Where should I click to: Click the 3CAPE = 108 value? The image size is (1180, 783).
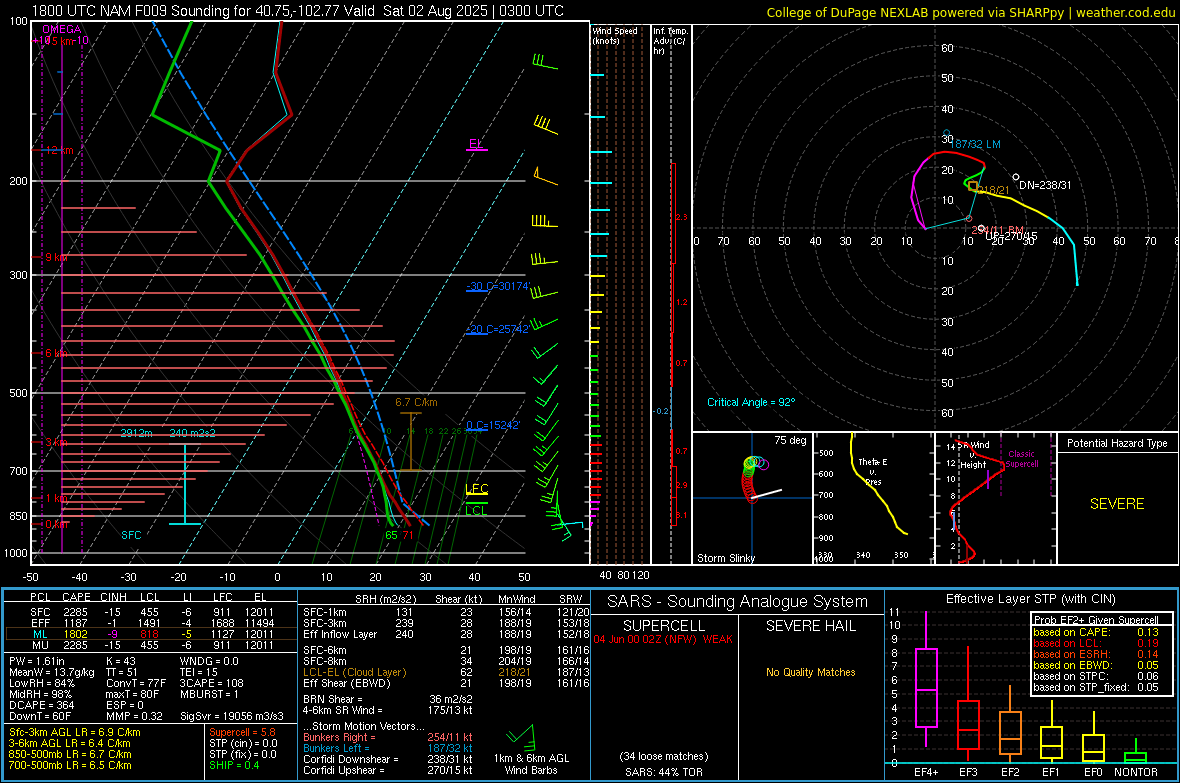212,683
